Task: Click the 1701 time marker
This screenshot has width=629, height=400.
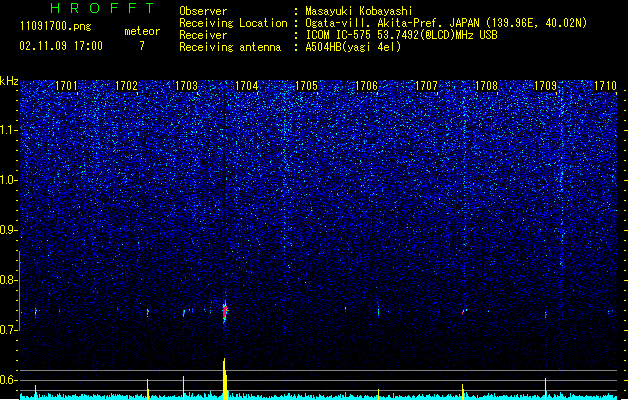Action: [66, 86]
